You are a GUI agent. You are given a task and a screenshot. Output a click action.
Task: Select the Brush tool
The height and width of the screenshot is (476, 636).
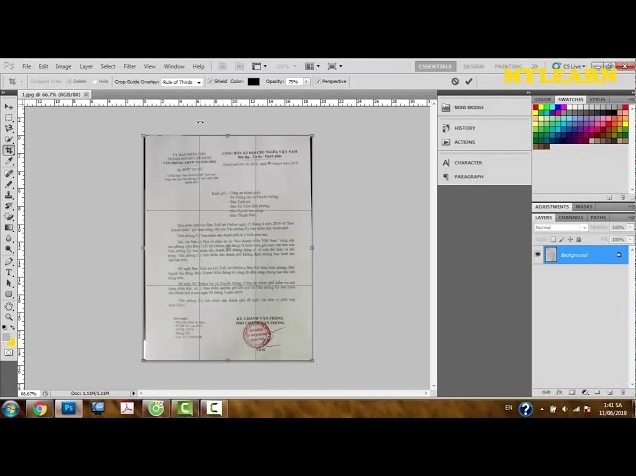(9, 184)
